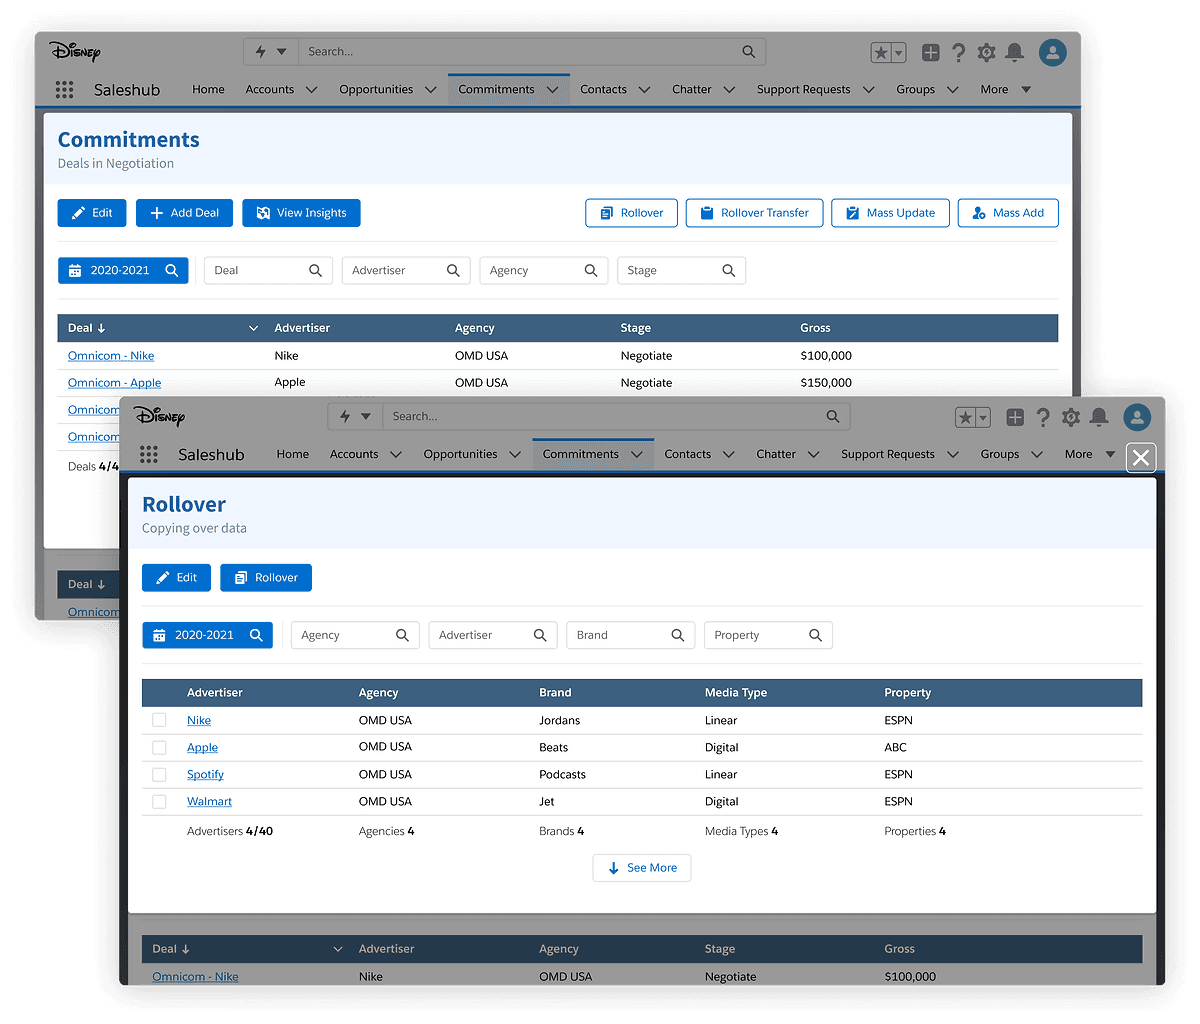Click Agency filter field in Rollover window
Screen dimensions: 1200x1024
(355, 635)
